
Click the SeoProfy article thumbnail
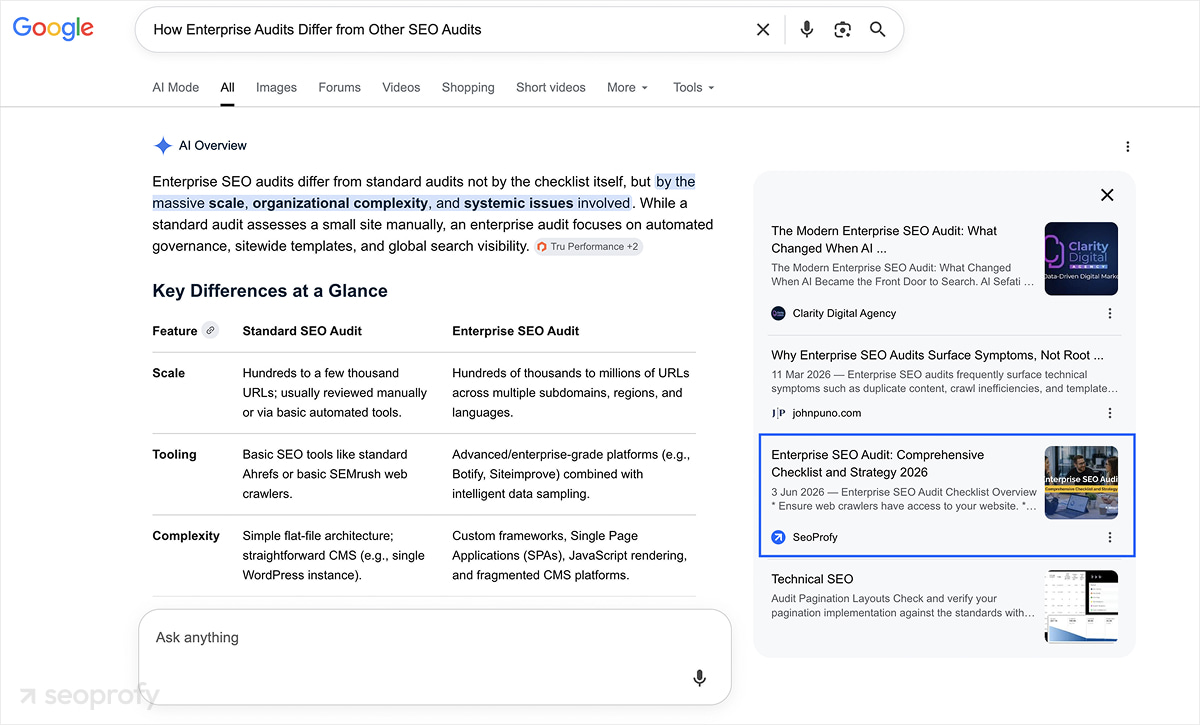tap(1081, 483)
